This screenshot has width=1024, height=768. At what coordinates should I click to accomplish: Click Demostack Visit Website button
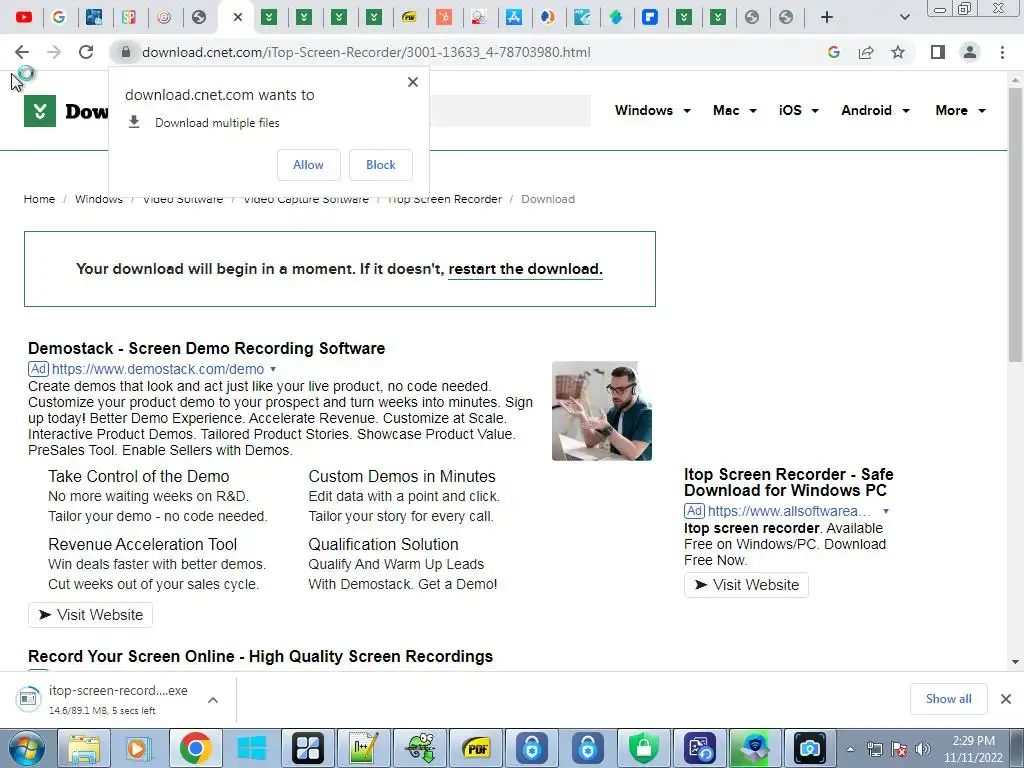[90, 615]
